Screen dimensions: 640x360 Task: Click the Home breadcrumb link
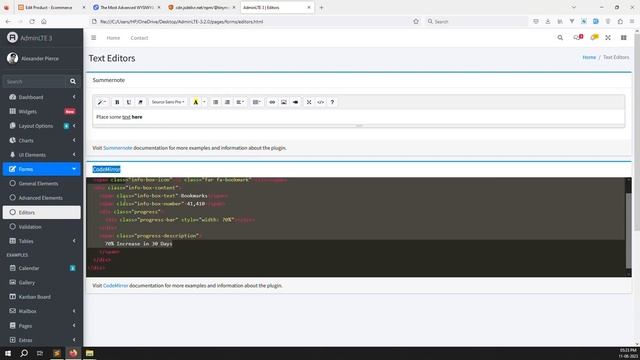coord(589,57)
